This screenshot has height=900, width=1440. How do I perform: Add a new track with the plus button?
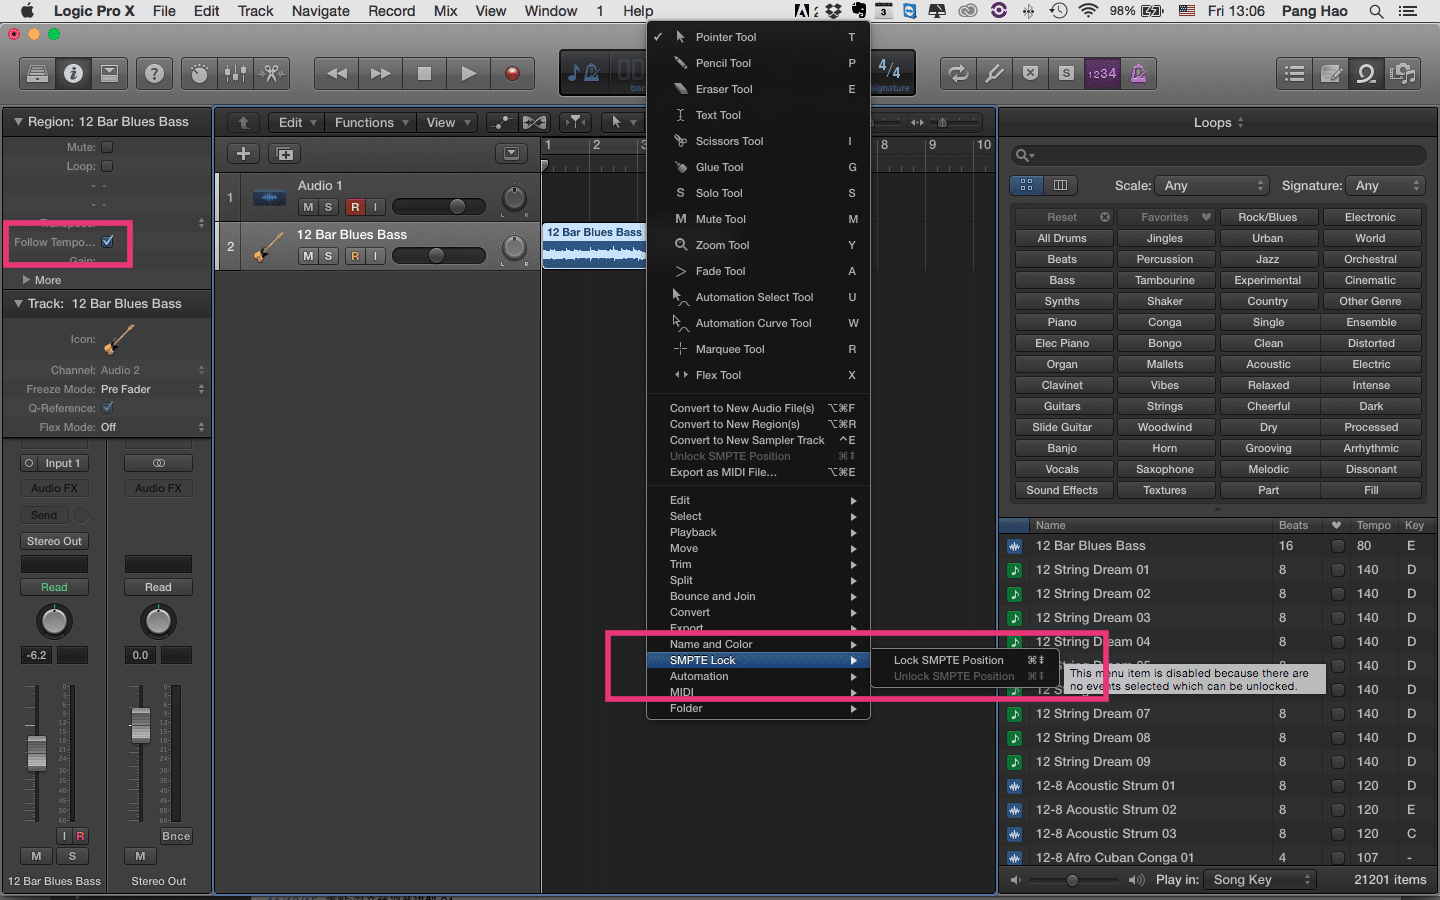243,153
